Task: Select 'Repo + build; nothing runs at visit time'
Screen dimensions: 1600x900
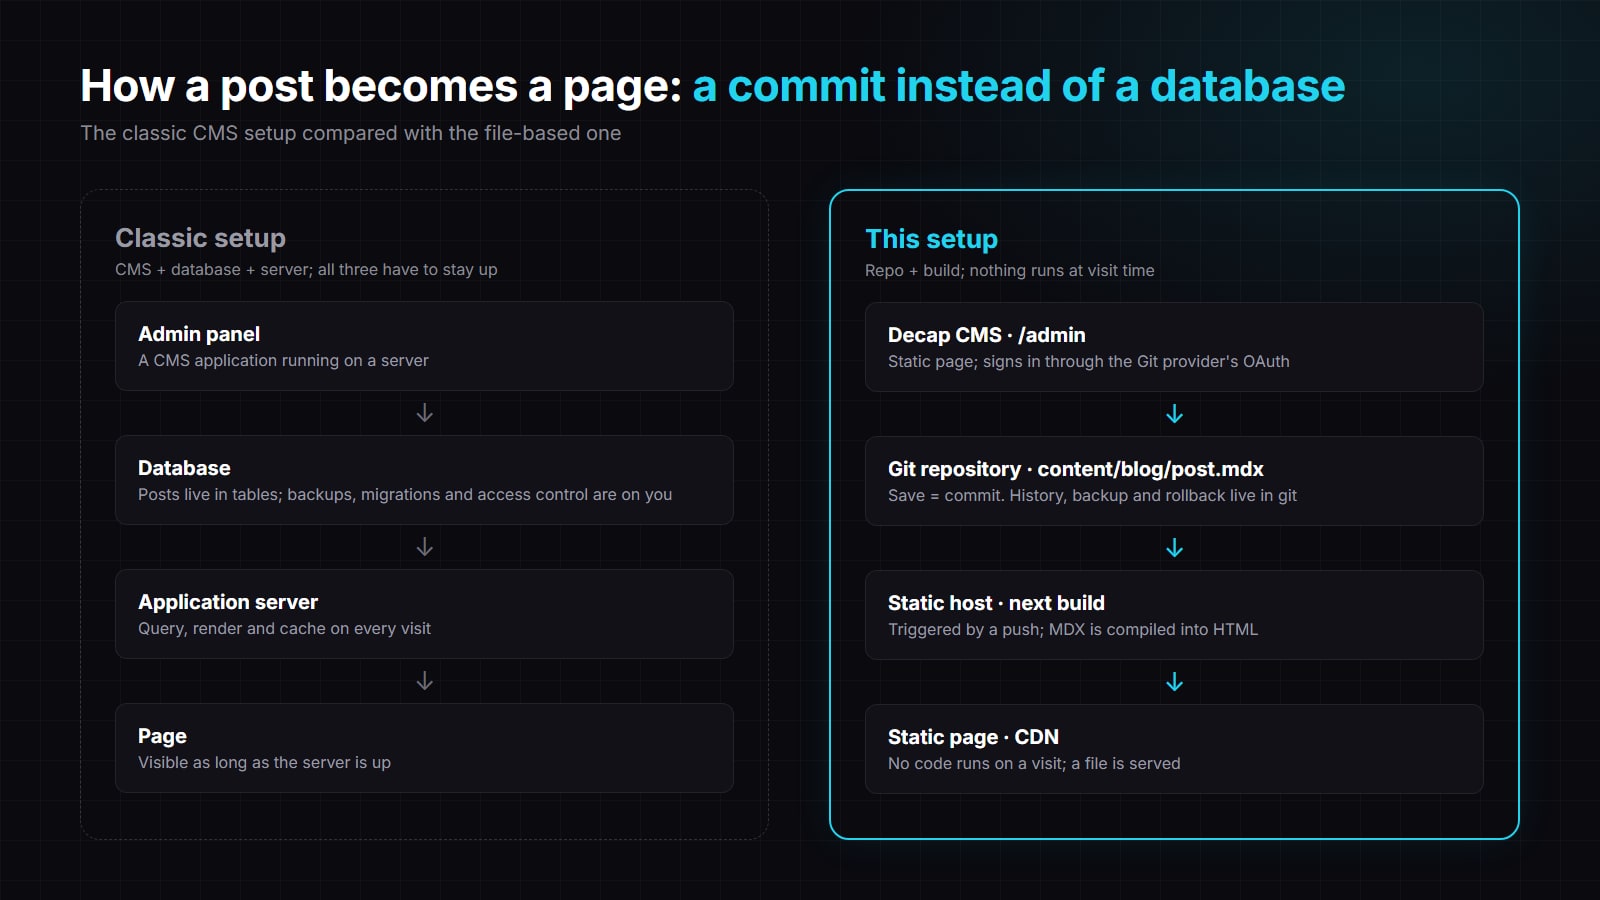Action: (1009, 270)
